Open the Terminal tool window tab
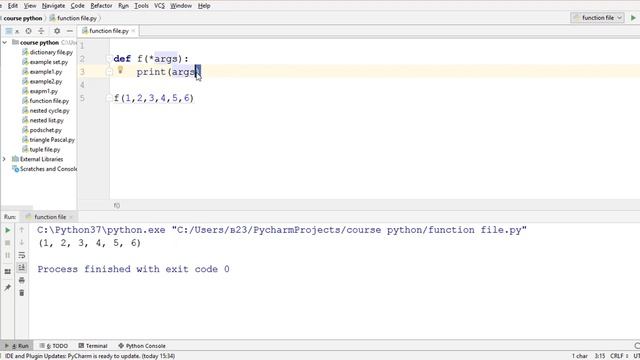The image size is (640, 360). (93, 346)
